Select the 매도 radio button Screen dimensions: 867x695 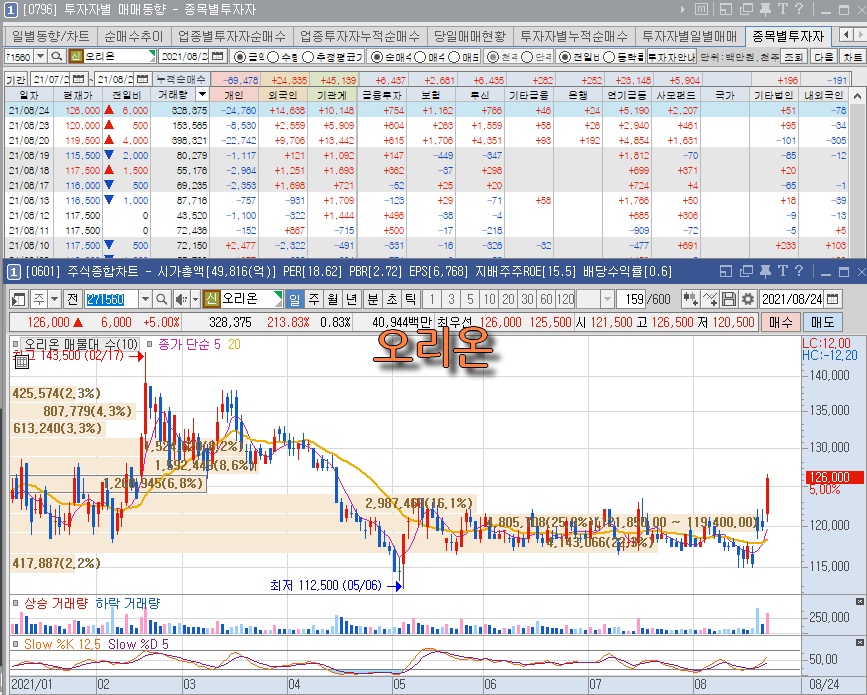click(454, 56)
